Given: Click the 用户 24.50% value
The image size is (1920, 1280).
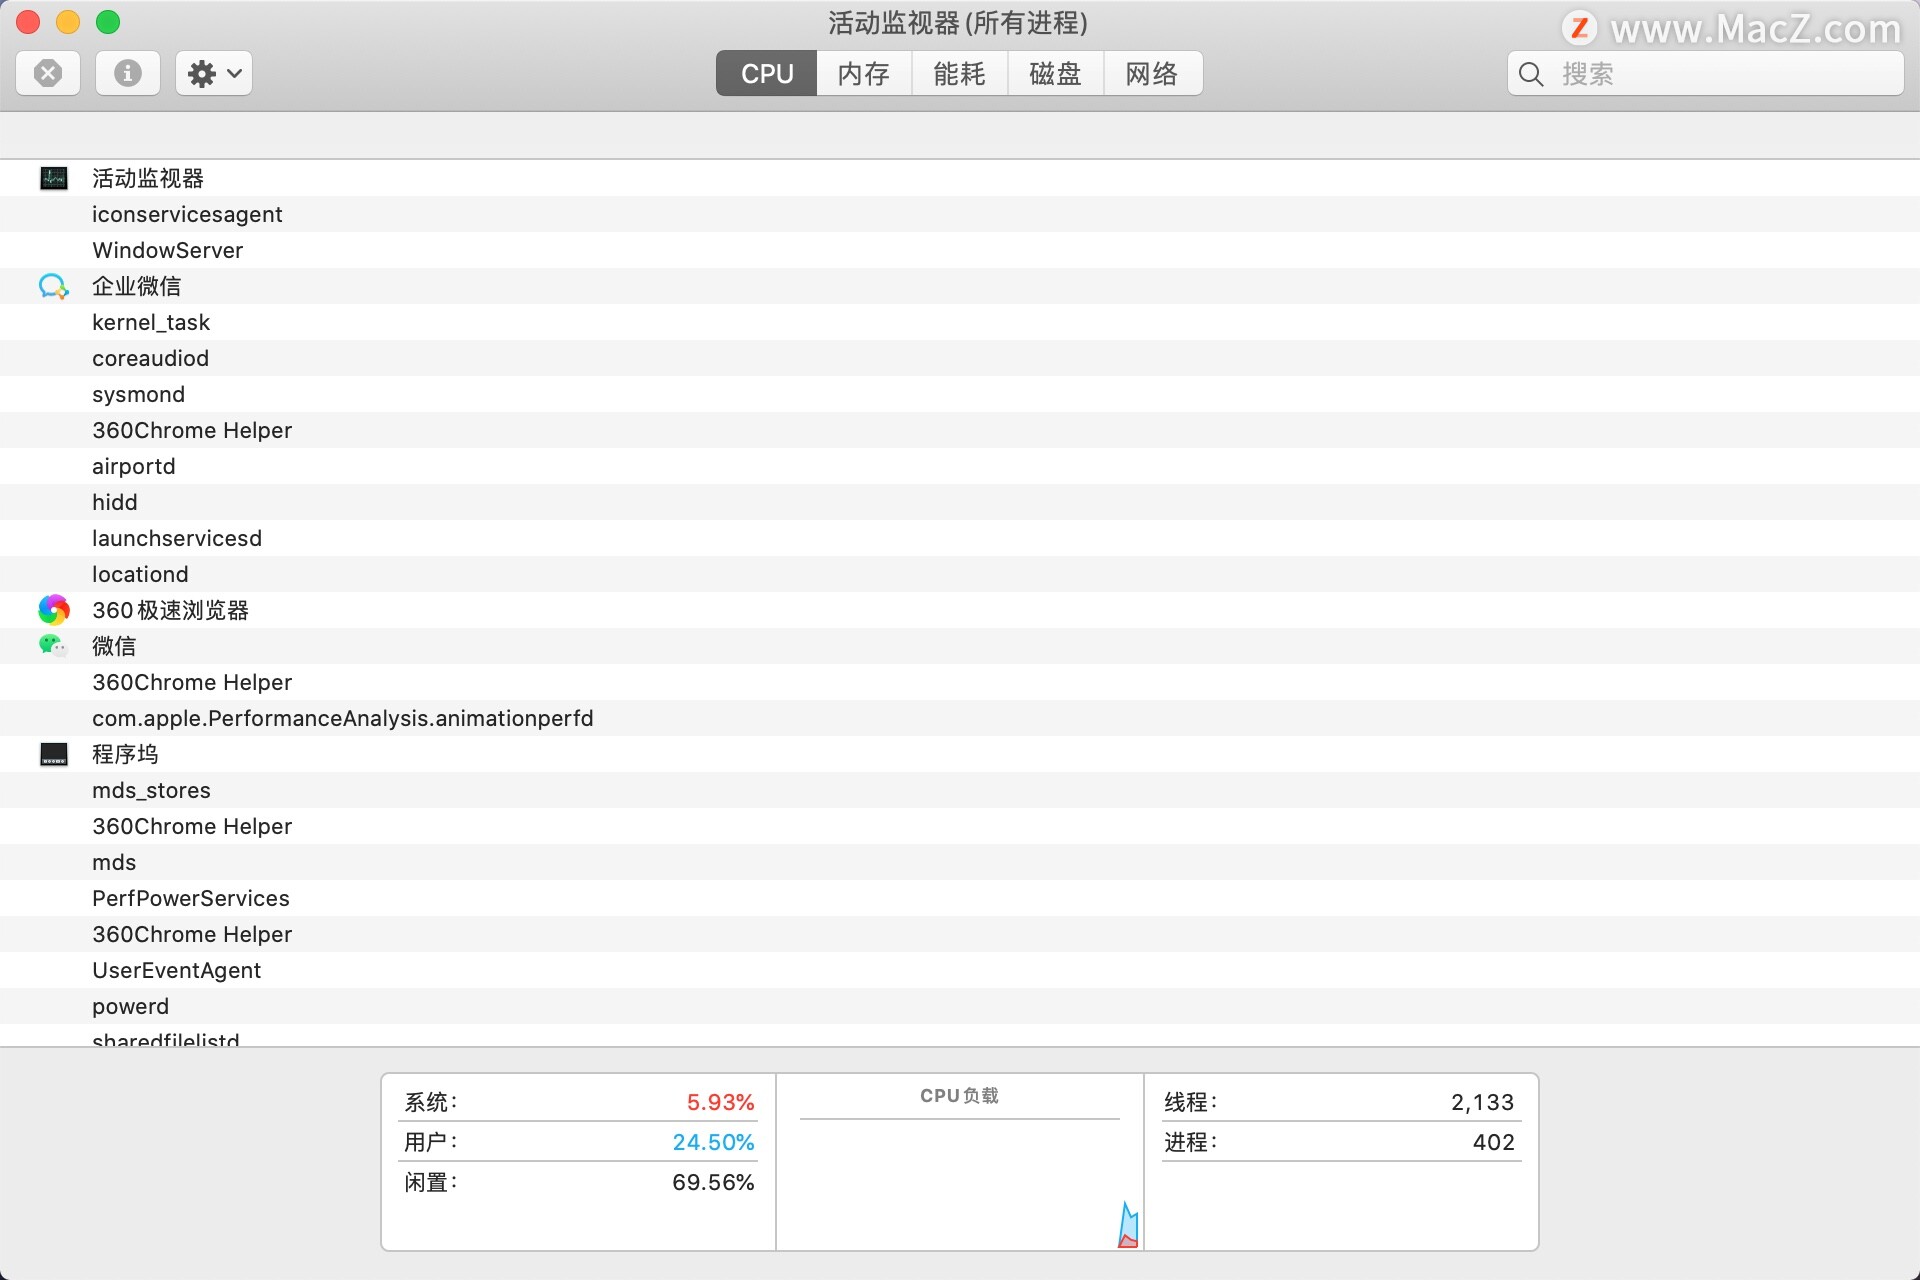Looking at the screenshot, I should [x=713, y=1142].
